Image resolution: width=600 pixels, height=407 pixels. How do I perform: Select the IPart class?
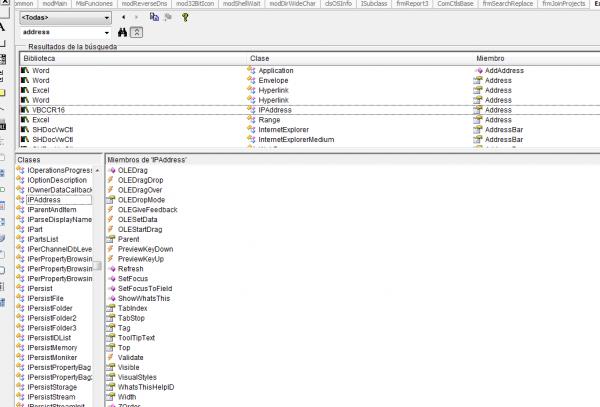tap(35, 230)
